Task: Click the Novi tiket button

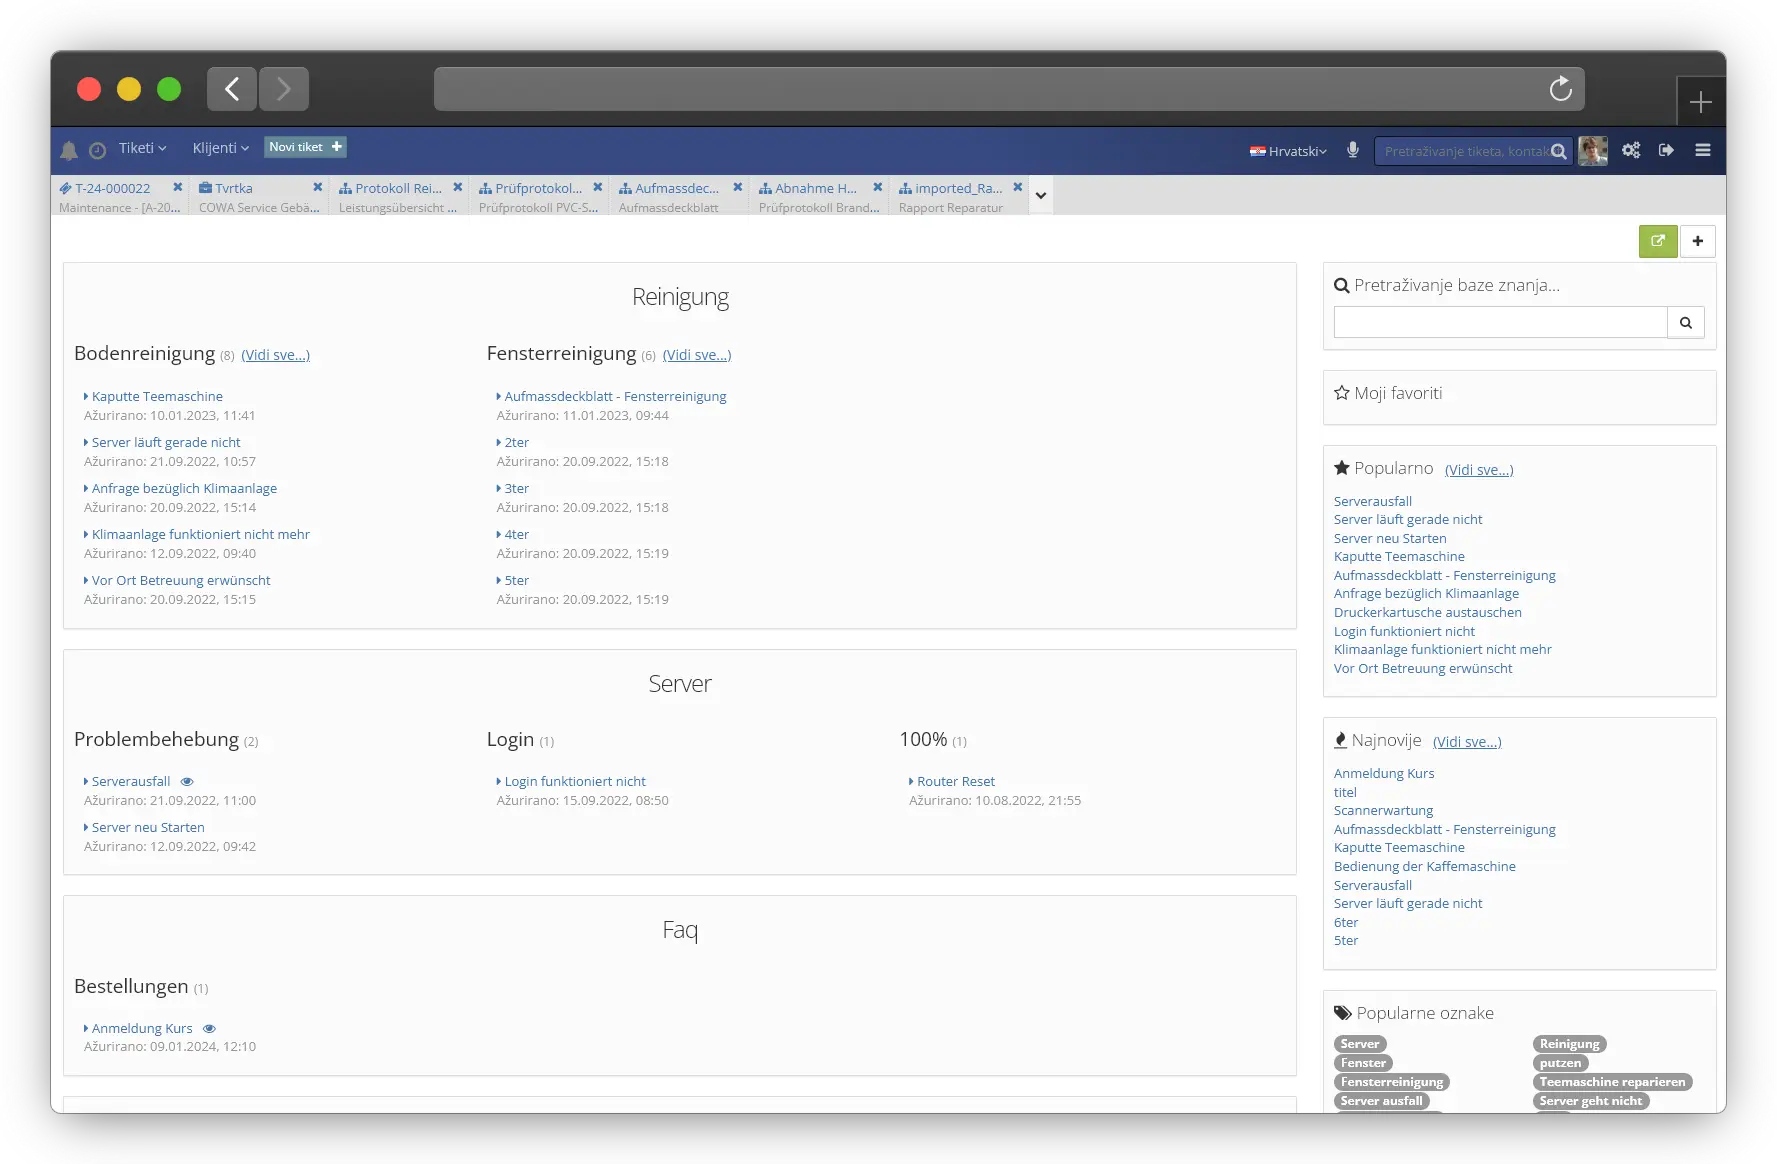Action: 305,147
